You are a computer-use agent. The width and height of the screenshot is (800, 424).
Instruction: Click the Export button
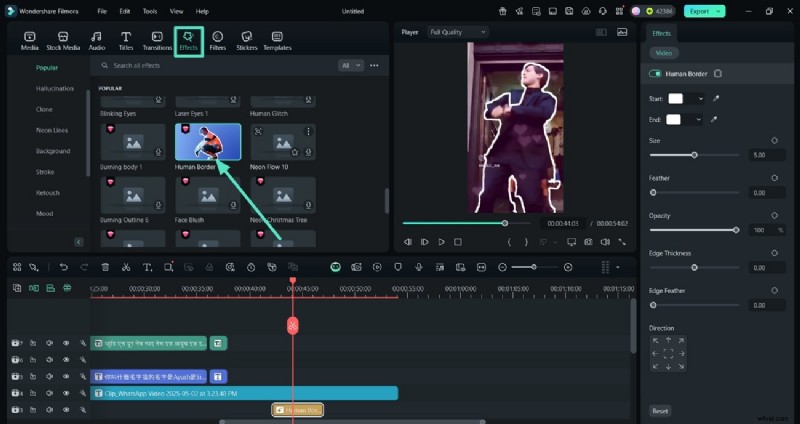703,11
